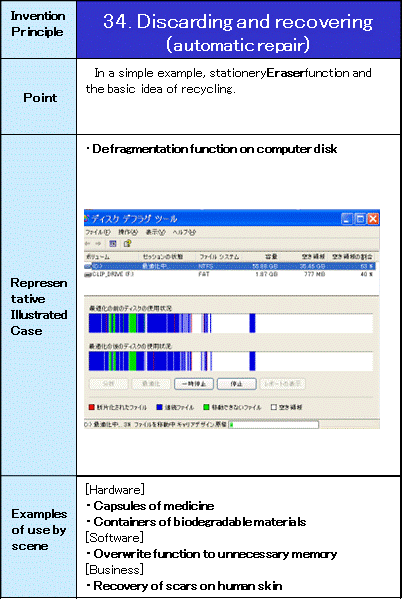
Task: Open the 表示(V) menu
Action: [x=155, y=232]
